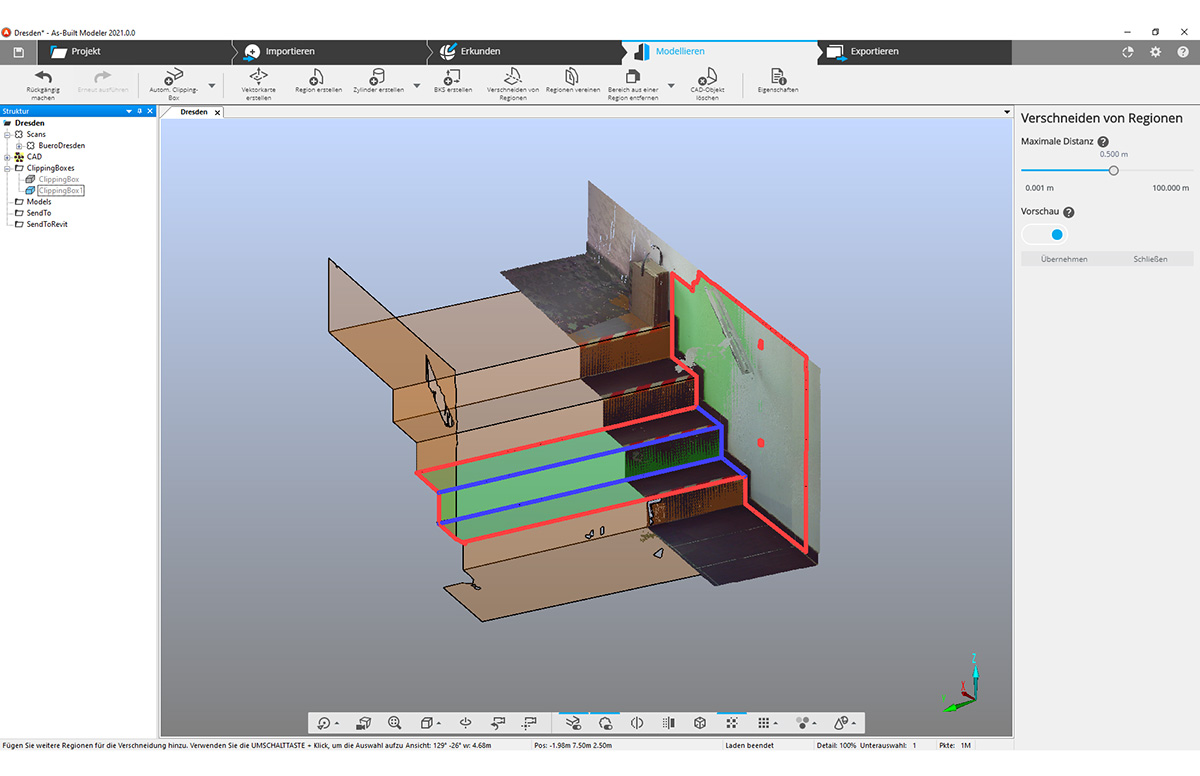Open the Zylinder erstellen tool
Screen dimensions: 1200x776
click(377, 78)
